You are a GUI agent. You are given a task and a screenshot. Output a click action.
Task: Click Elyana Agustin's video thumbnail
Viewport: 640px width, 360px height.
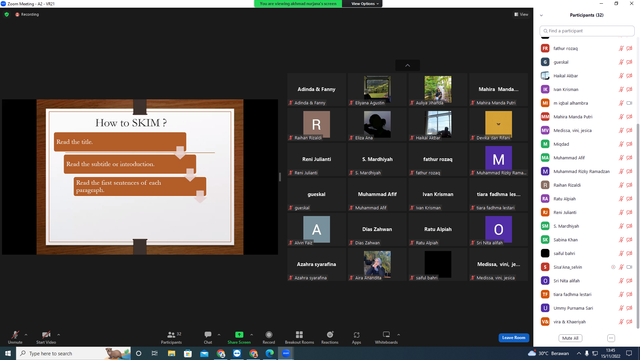pos(377,90)
